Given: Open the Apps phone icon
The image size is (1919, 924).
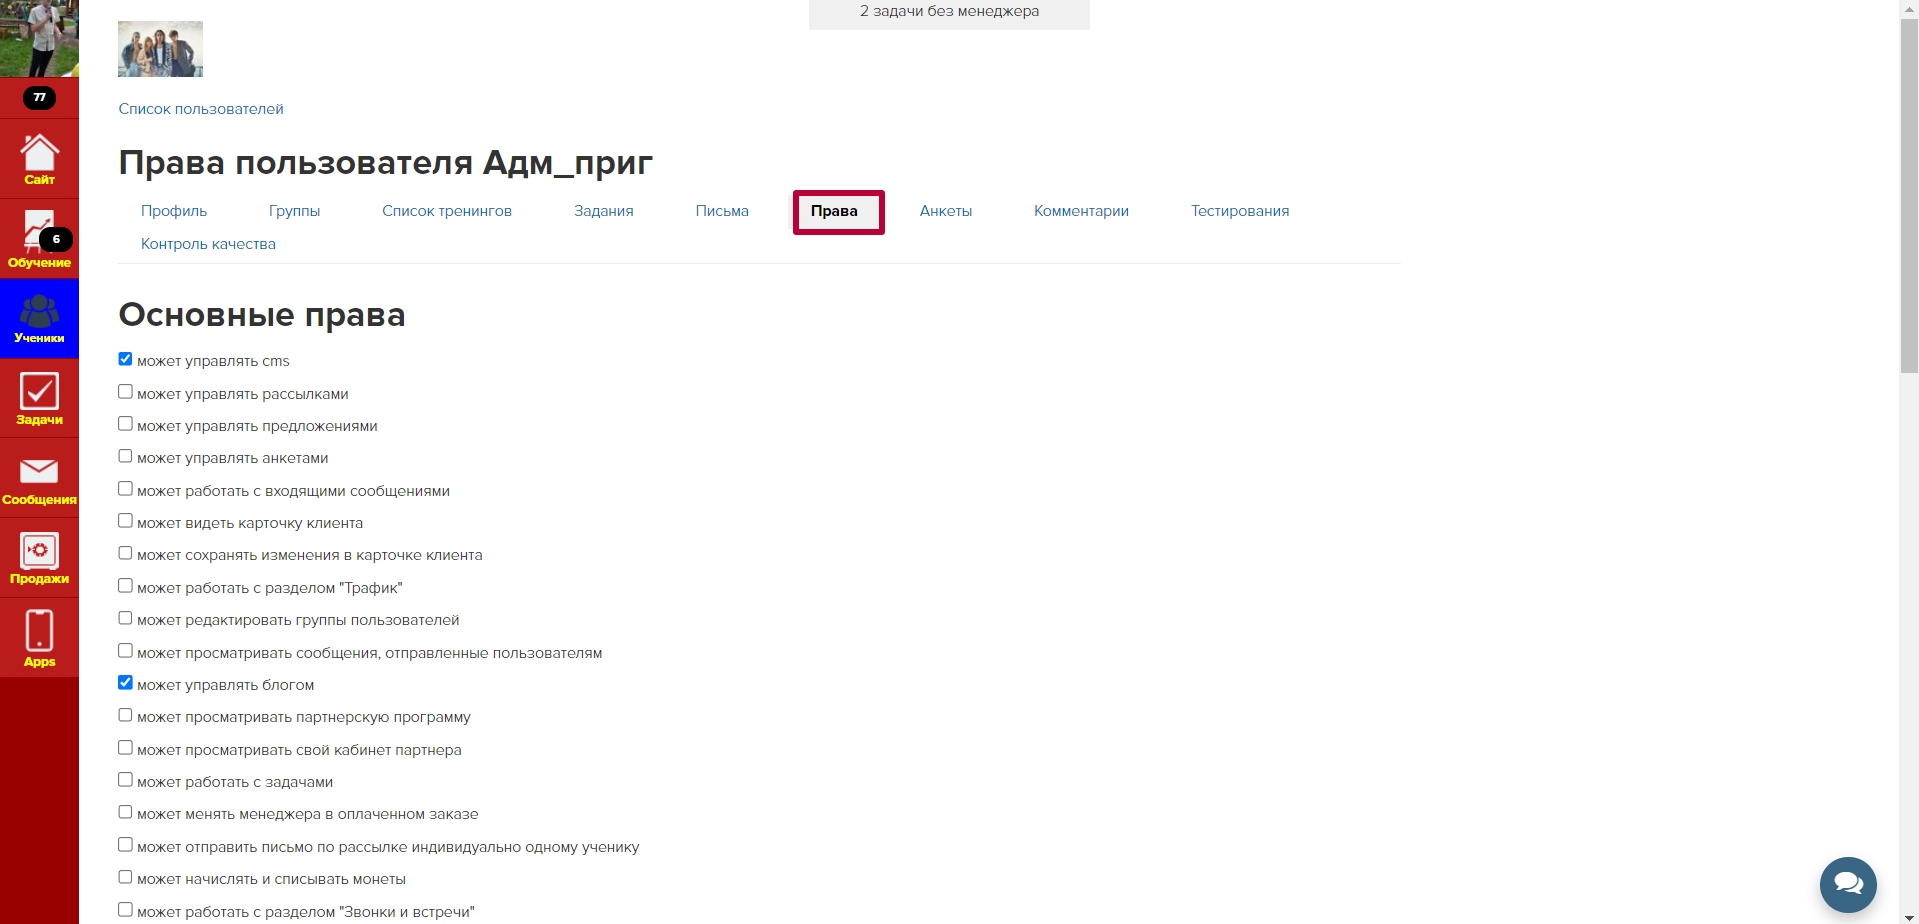Looking at the screenshot, I should (39, 638).
